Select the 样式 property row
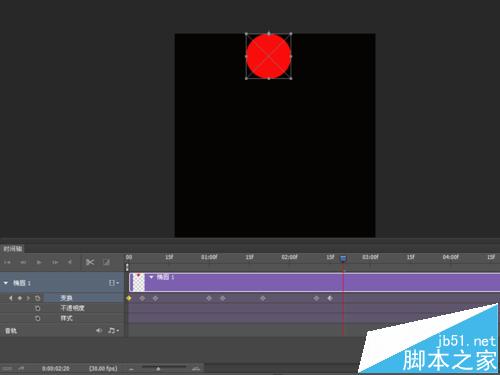Screen dimensions: 500x375 62,318
